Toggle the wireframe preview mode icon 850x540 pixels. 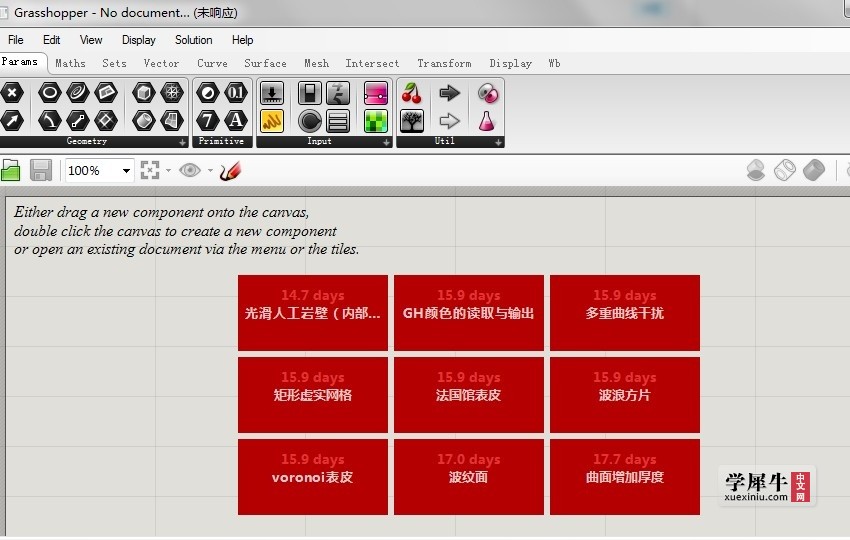(x=785, y=170)
